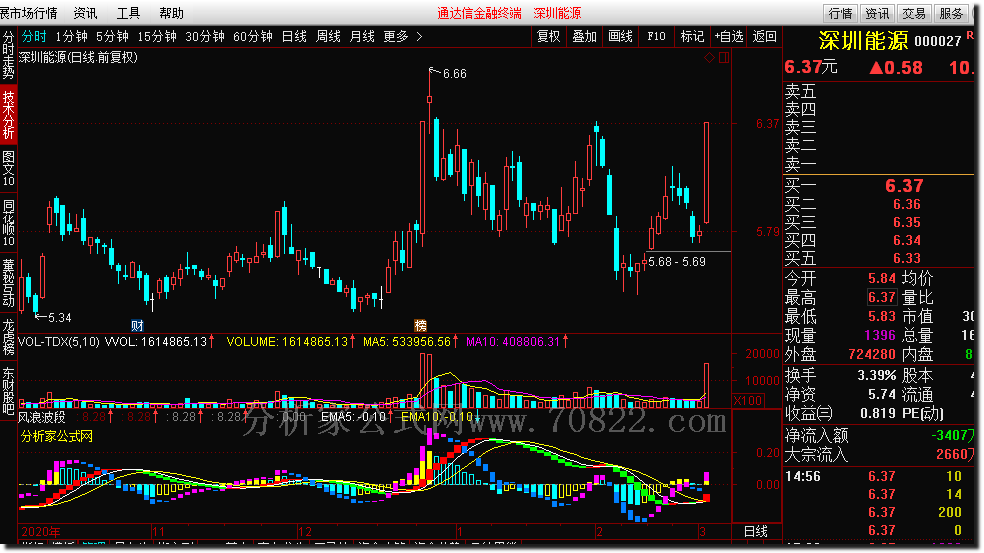Viewport: 984px width, 553px height.
Task: Click the 12 month marker on time axis
Action: [305, 532]
